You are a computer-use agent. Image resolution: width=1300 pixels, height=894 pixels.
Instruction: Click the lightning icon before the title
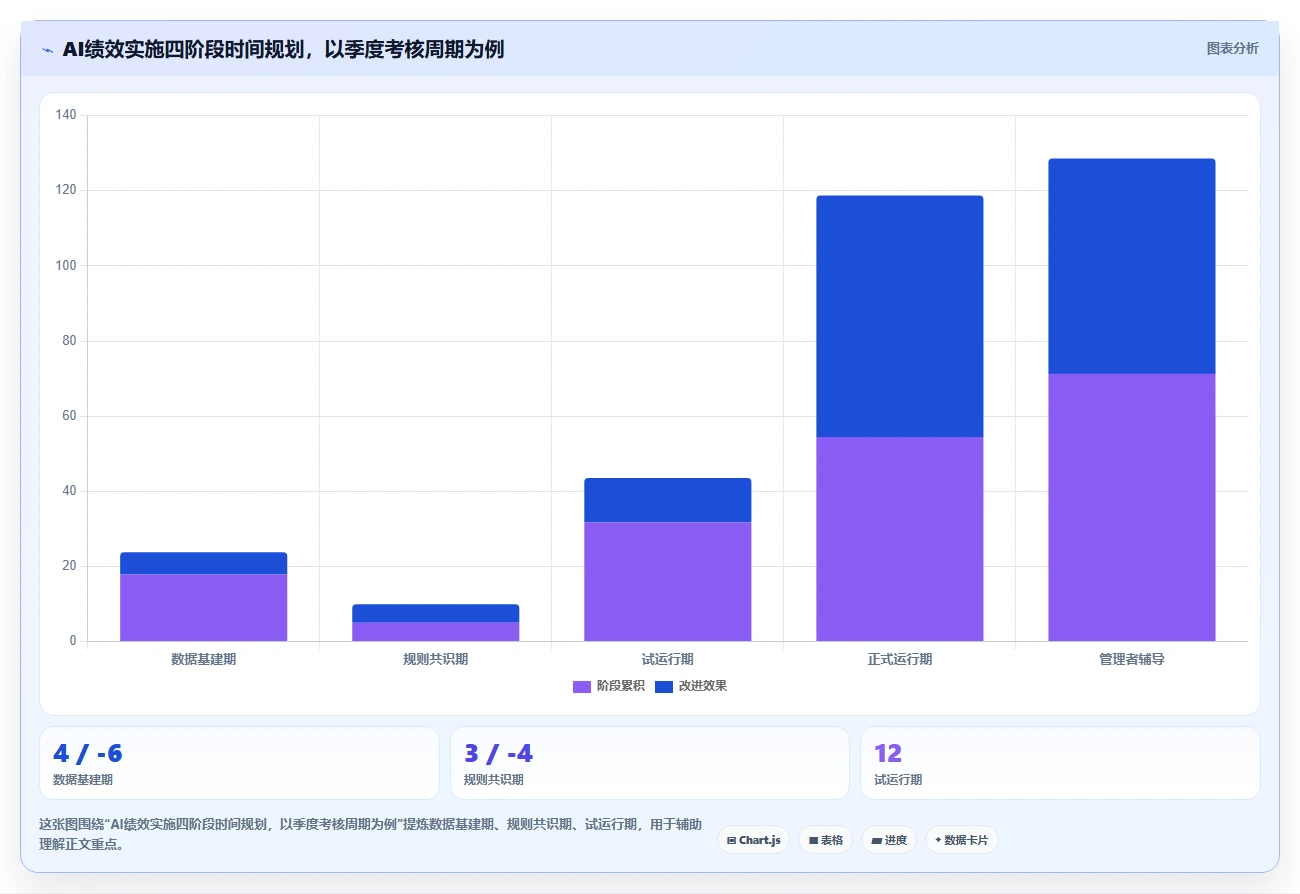pos(47,50)
